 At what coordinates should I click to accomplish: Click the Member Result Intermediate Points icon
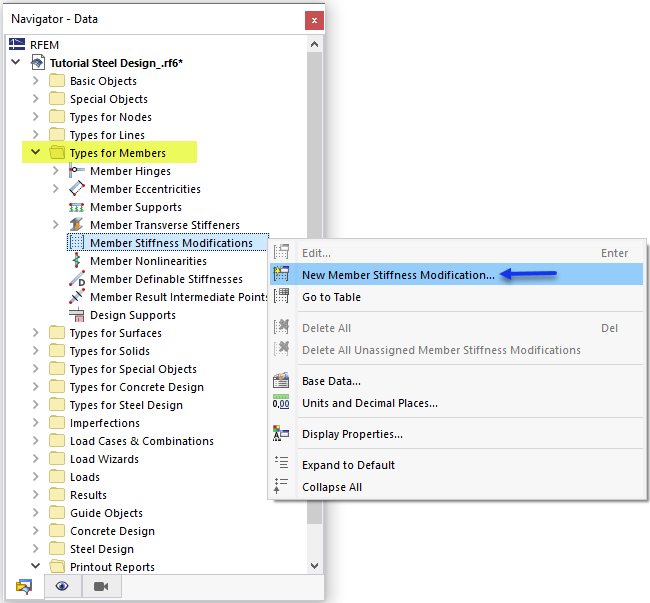77,297
